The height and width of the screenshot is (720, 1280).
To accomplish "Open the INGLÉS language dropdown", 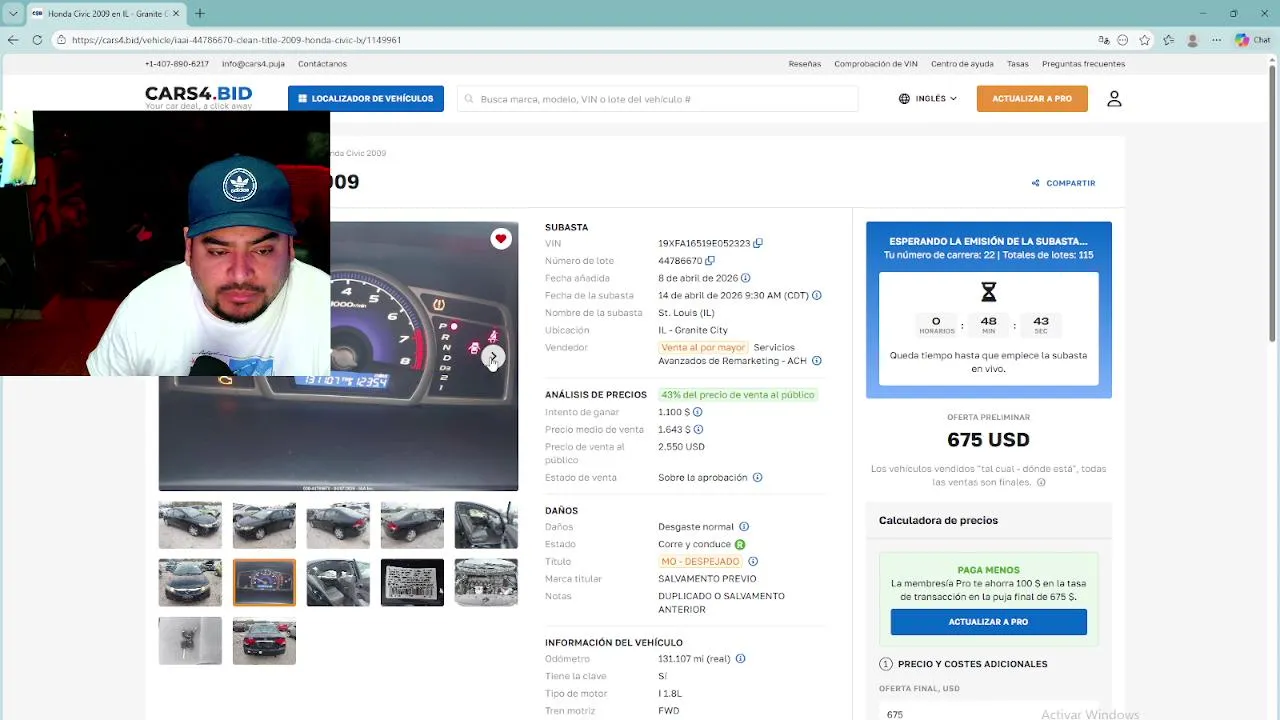I will (x=928, y=99).
